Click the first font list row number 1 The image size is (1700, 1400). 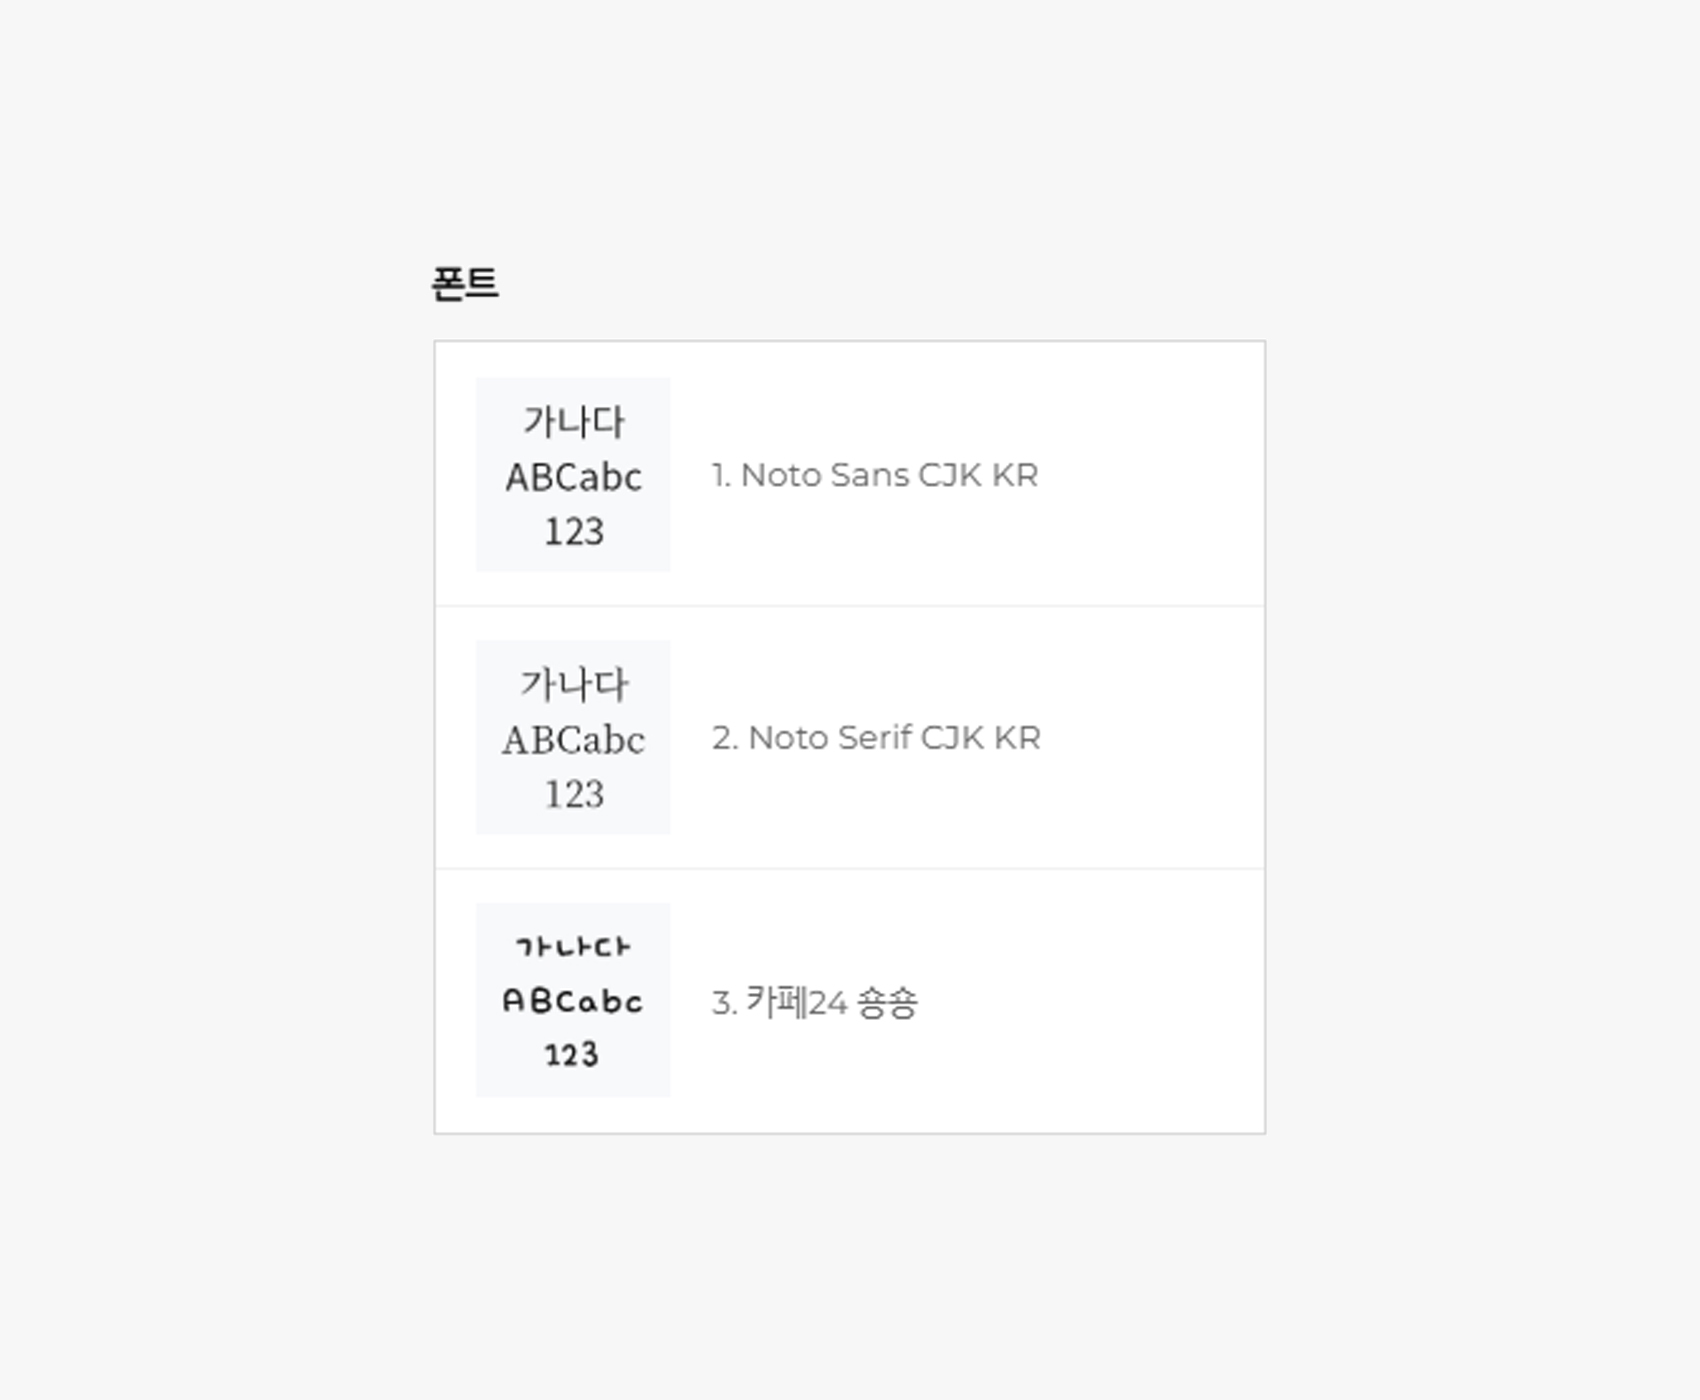(x=721, y=475)
